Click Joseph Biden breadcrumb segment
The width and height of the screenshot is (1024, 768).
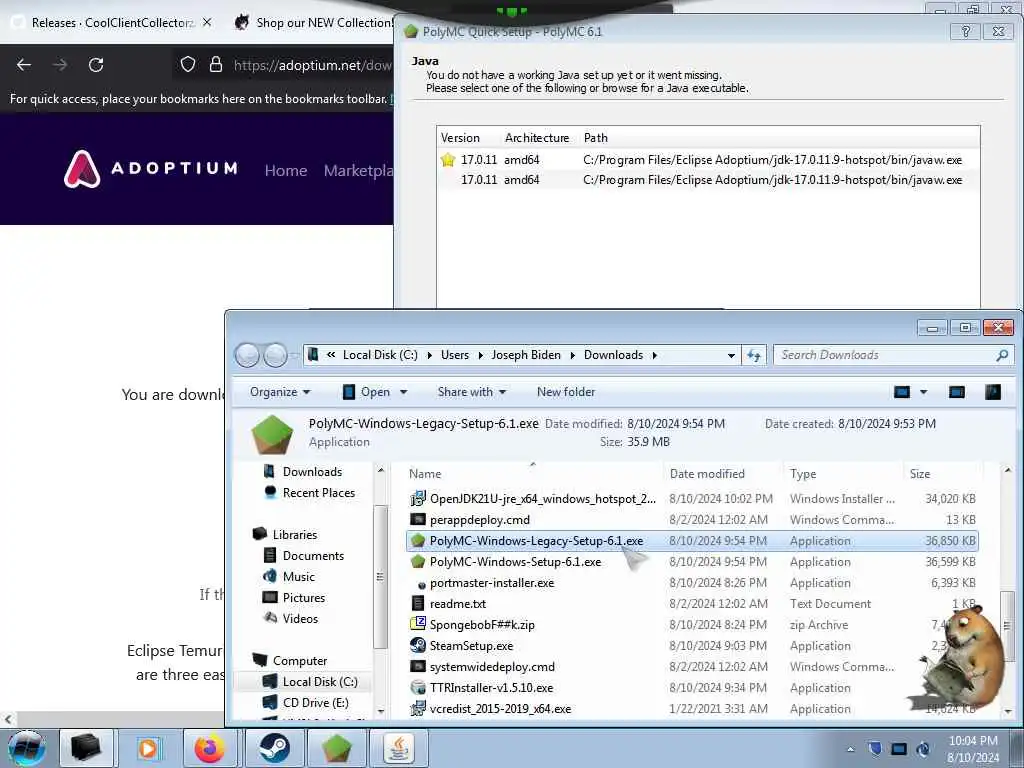click(526, 355)
